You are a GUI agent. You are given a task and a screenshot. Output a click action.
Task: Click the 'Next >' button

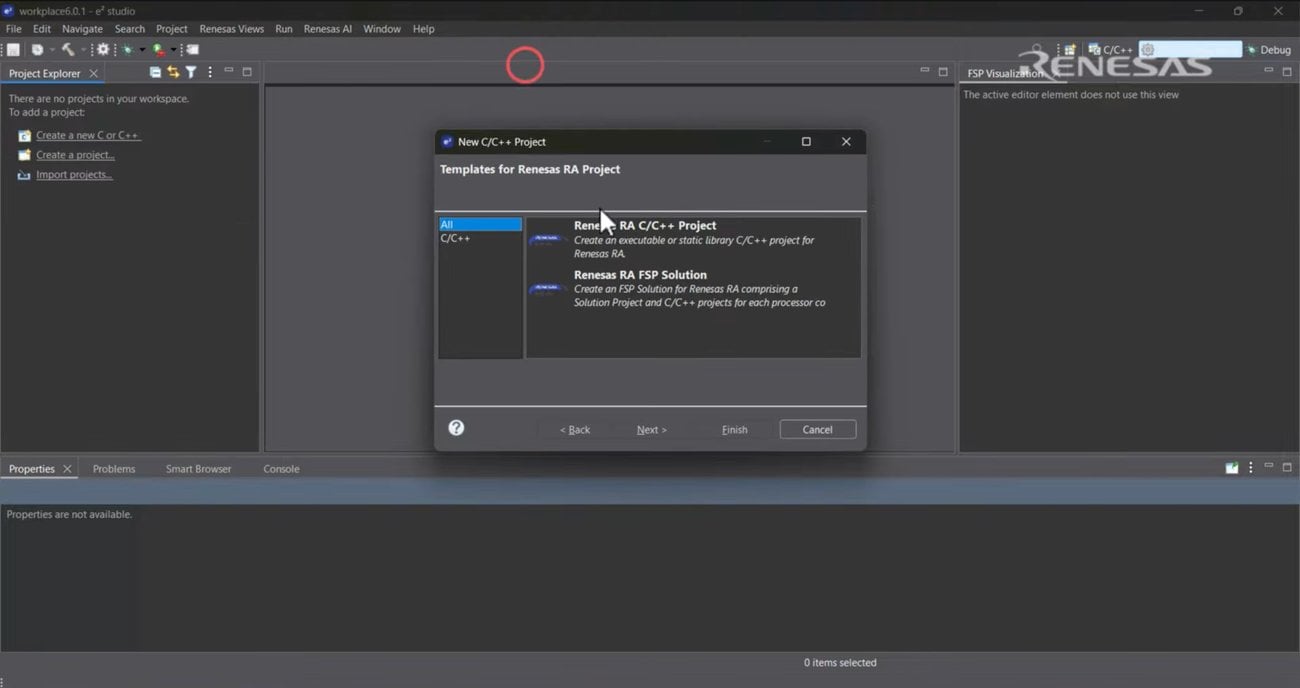pos(652,430)
